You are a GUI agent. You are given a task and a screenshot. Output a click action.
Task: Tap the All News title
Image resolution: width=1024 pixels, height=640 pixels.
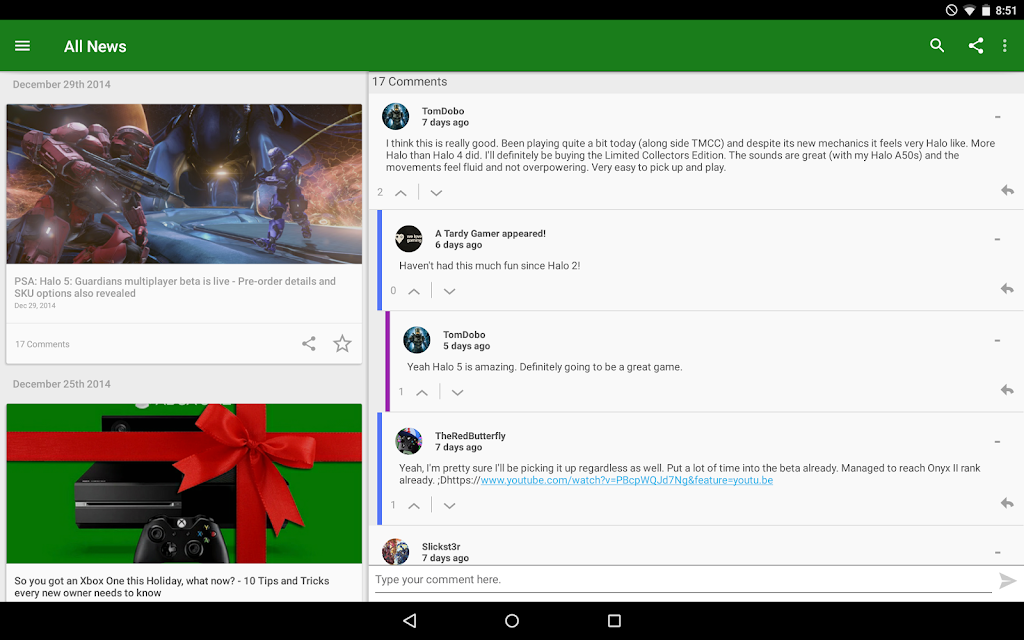[x=95, y=46]
